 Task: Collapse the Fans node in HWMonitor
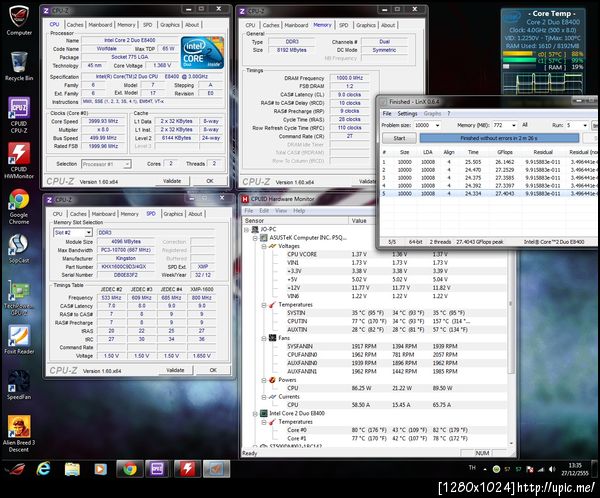pyautogui.click(x=264, y=338)
